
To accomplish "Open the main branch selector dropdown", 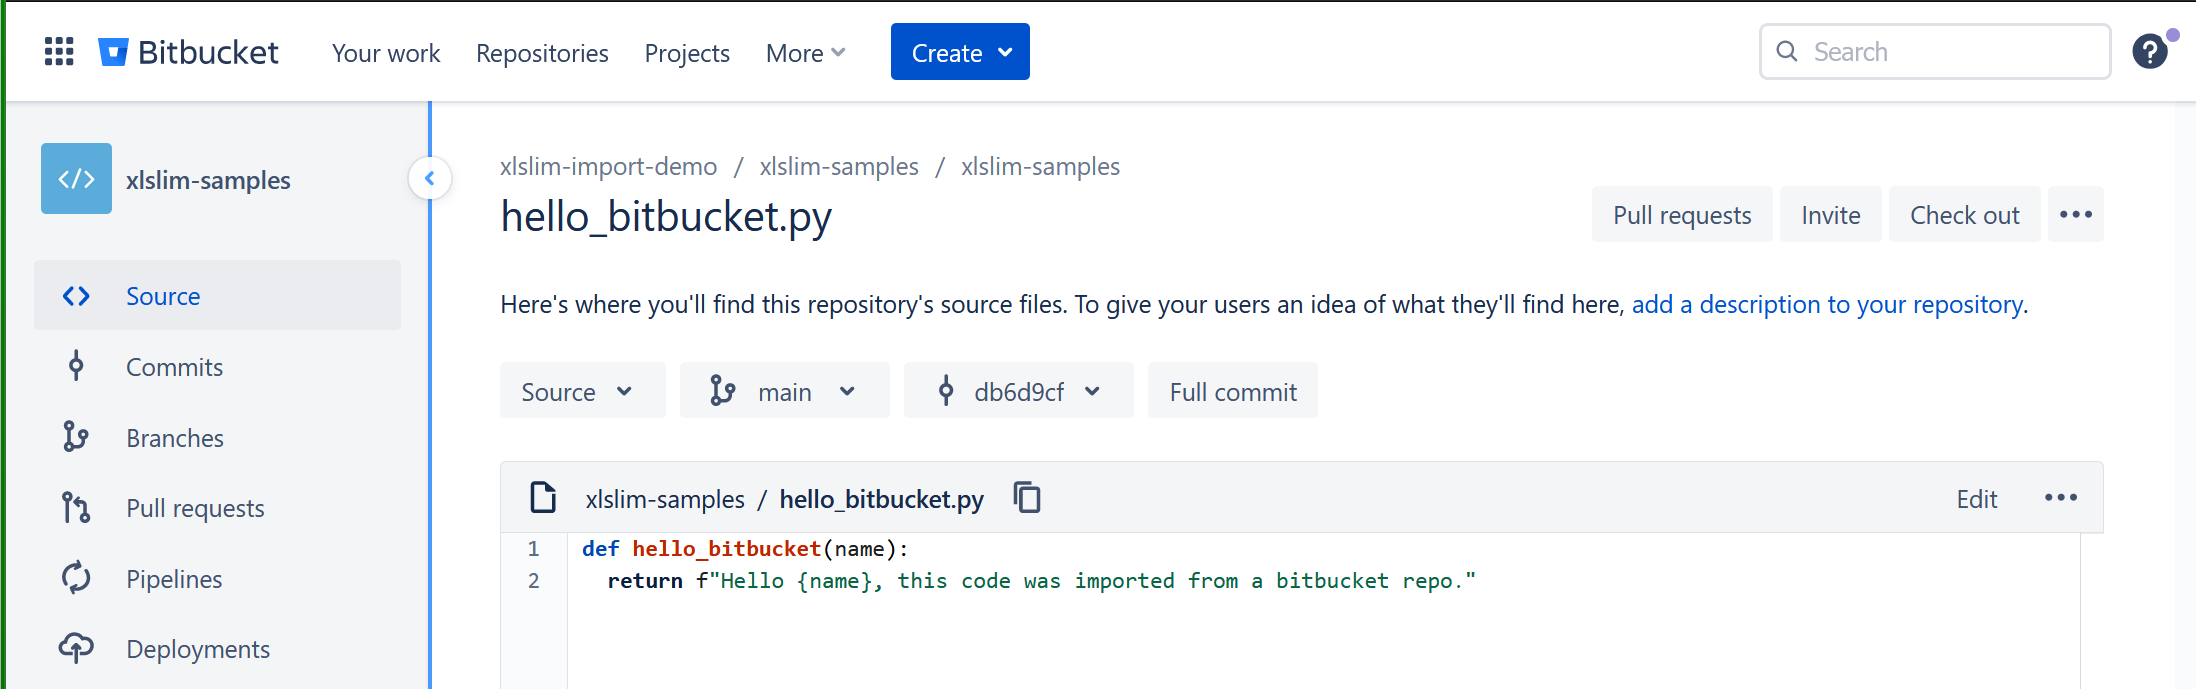I will [784, 391].
